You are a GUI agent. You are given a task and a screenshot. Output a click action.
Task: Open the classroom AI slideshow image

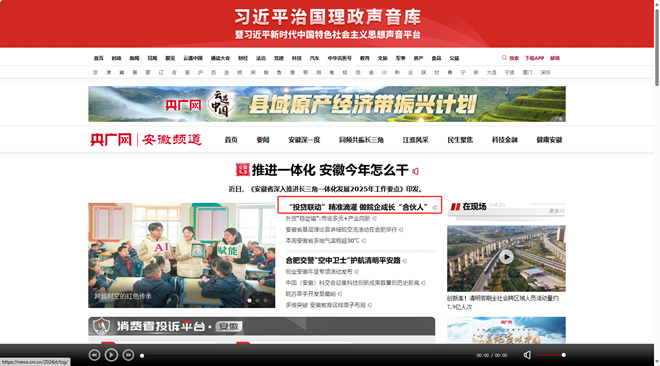(181, 255)
